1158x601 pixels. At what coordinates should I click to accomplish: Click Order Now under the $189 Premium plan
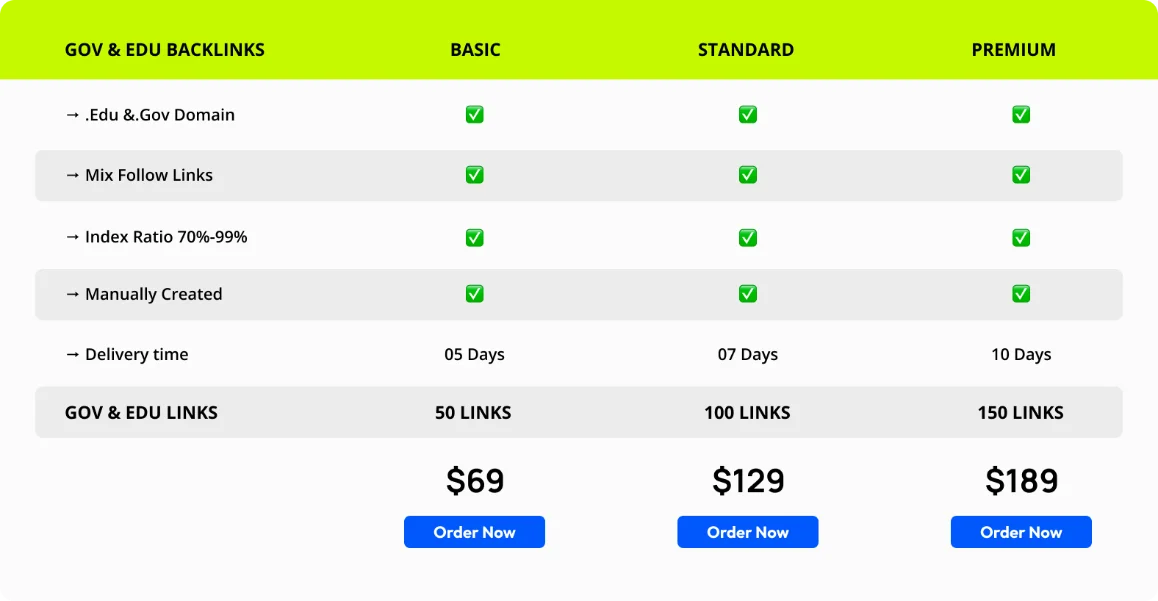pos(1021,532)
